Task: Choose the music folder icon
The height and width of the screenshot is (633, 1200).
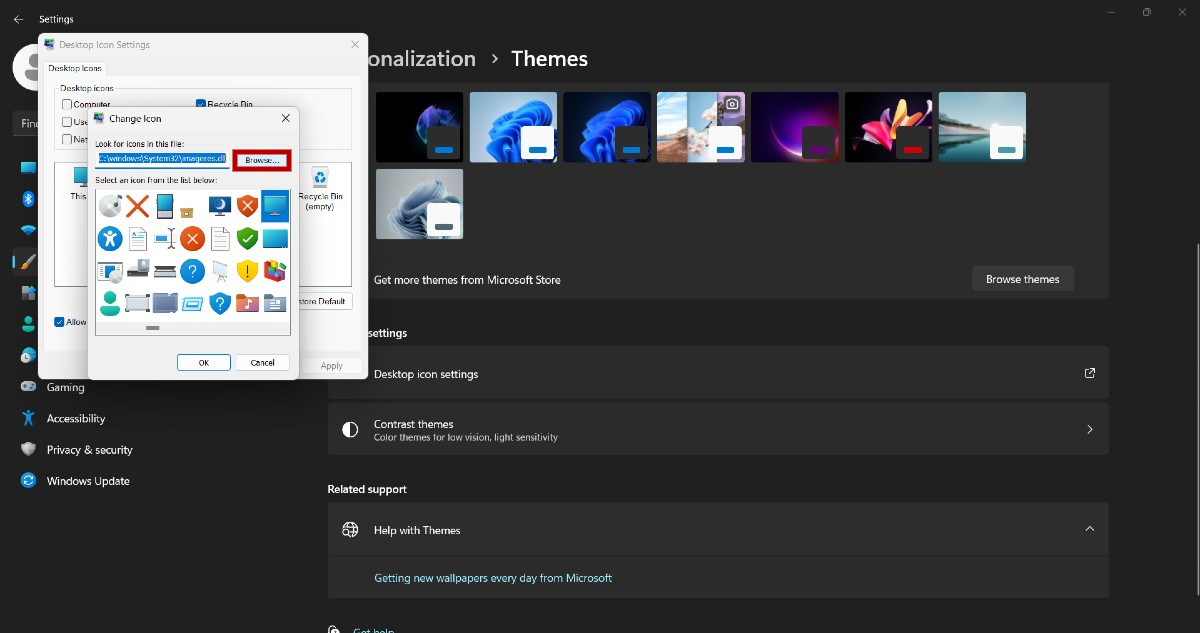Action: pos(247,303)
